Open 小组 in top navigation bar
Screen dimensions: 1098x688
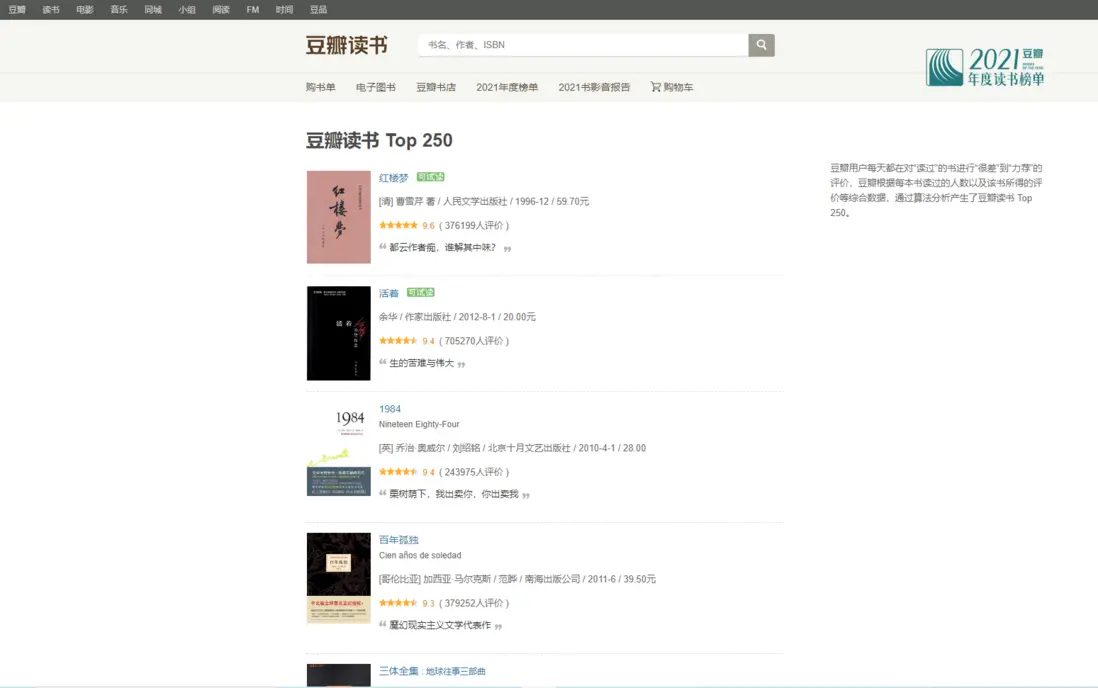pos(187,10)
